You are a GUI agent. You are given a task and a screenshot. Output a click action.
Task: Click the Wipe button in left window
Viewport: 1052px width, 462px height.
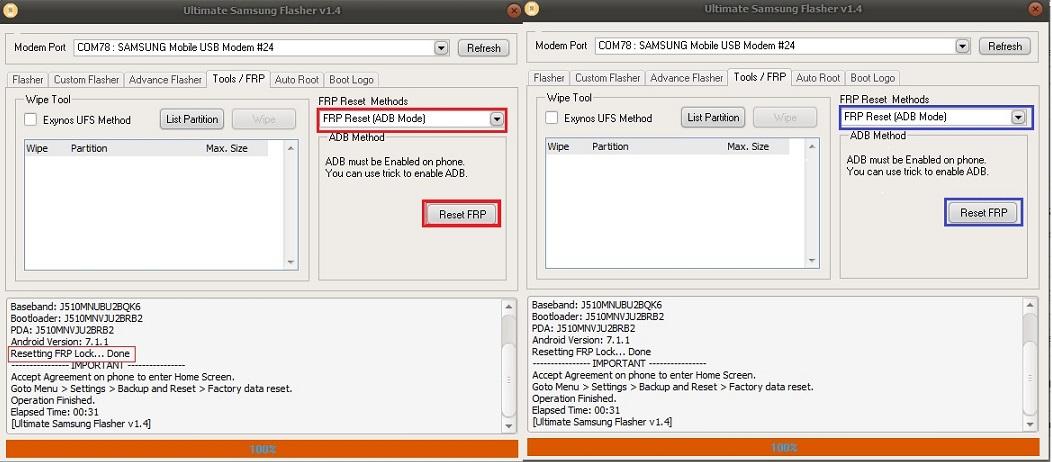[x=264, y=119]
